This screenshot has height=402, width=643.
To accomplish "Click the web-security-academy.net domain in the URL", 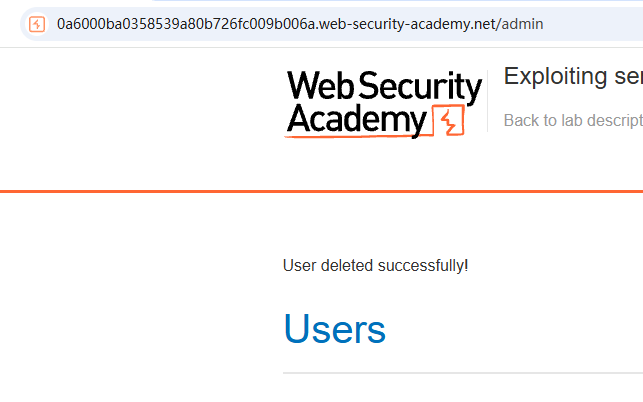I will tap(408, 24).
